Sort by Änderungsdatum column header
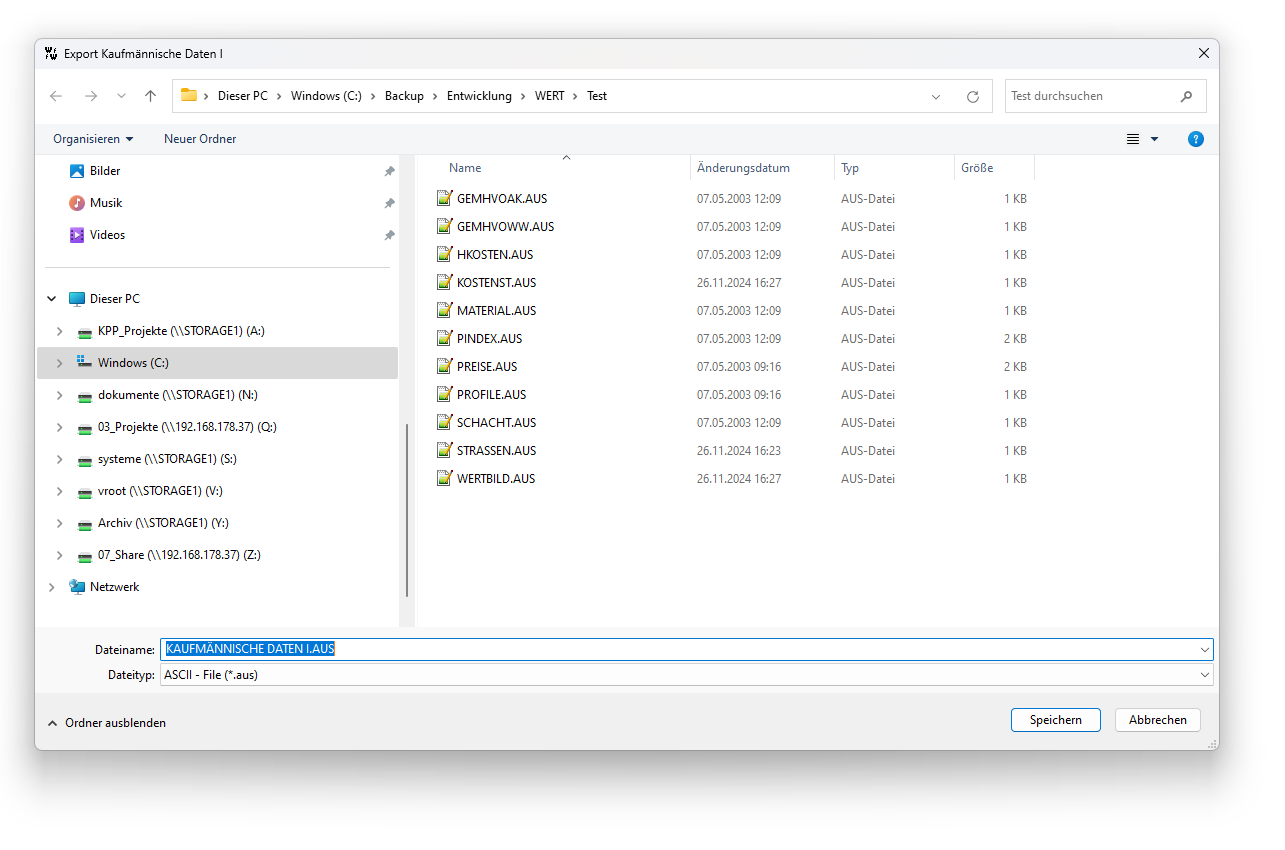Viewport: 1285px width, 850px height. click(x=743, y=168)
